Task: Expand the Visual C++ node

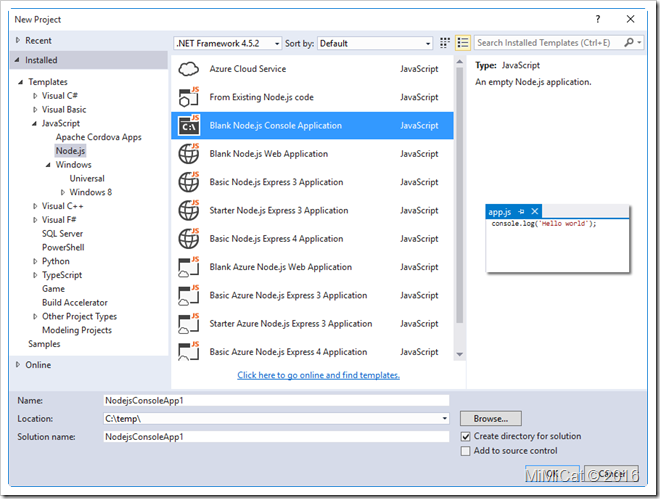Action: [35, 206]
